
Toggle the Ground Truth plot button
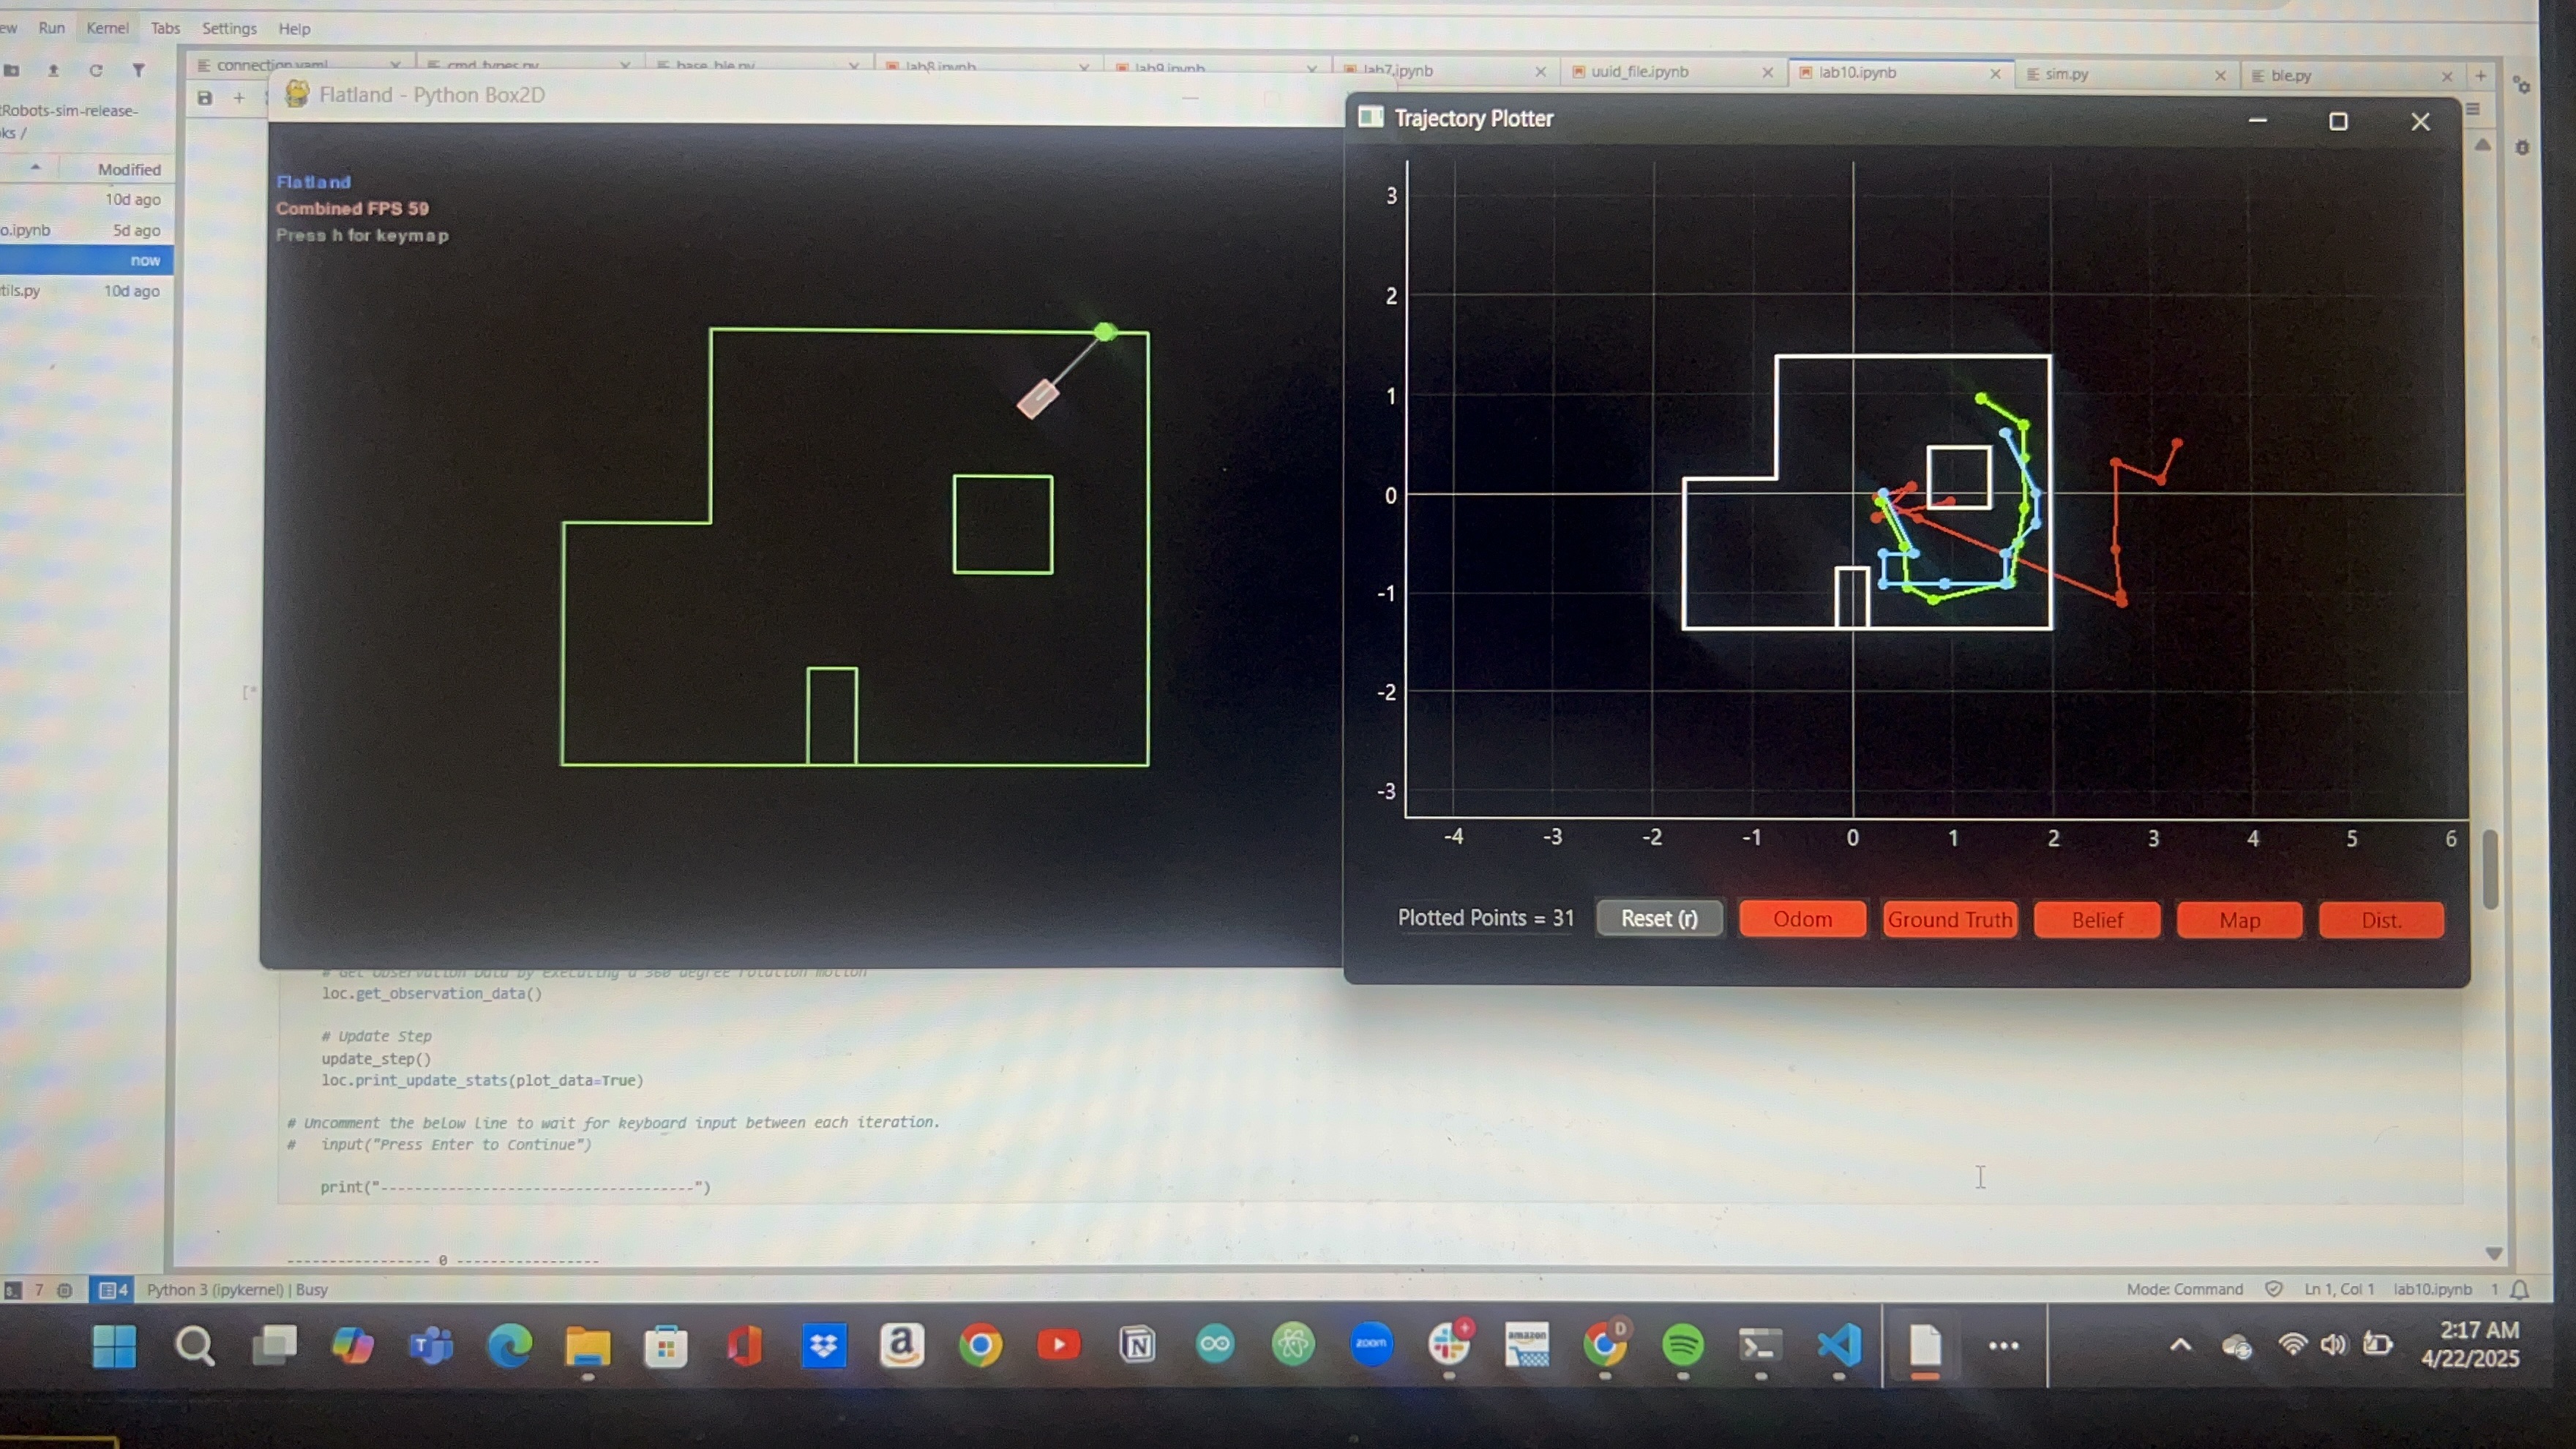click(1949, 919)
